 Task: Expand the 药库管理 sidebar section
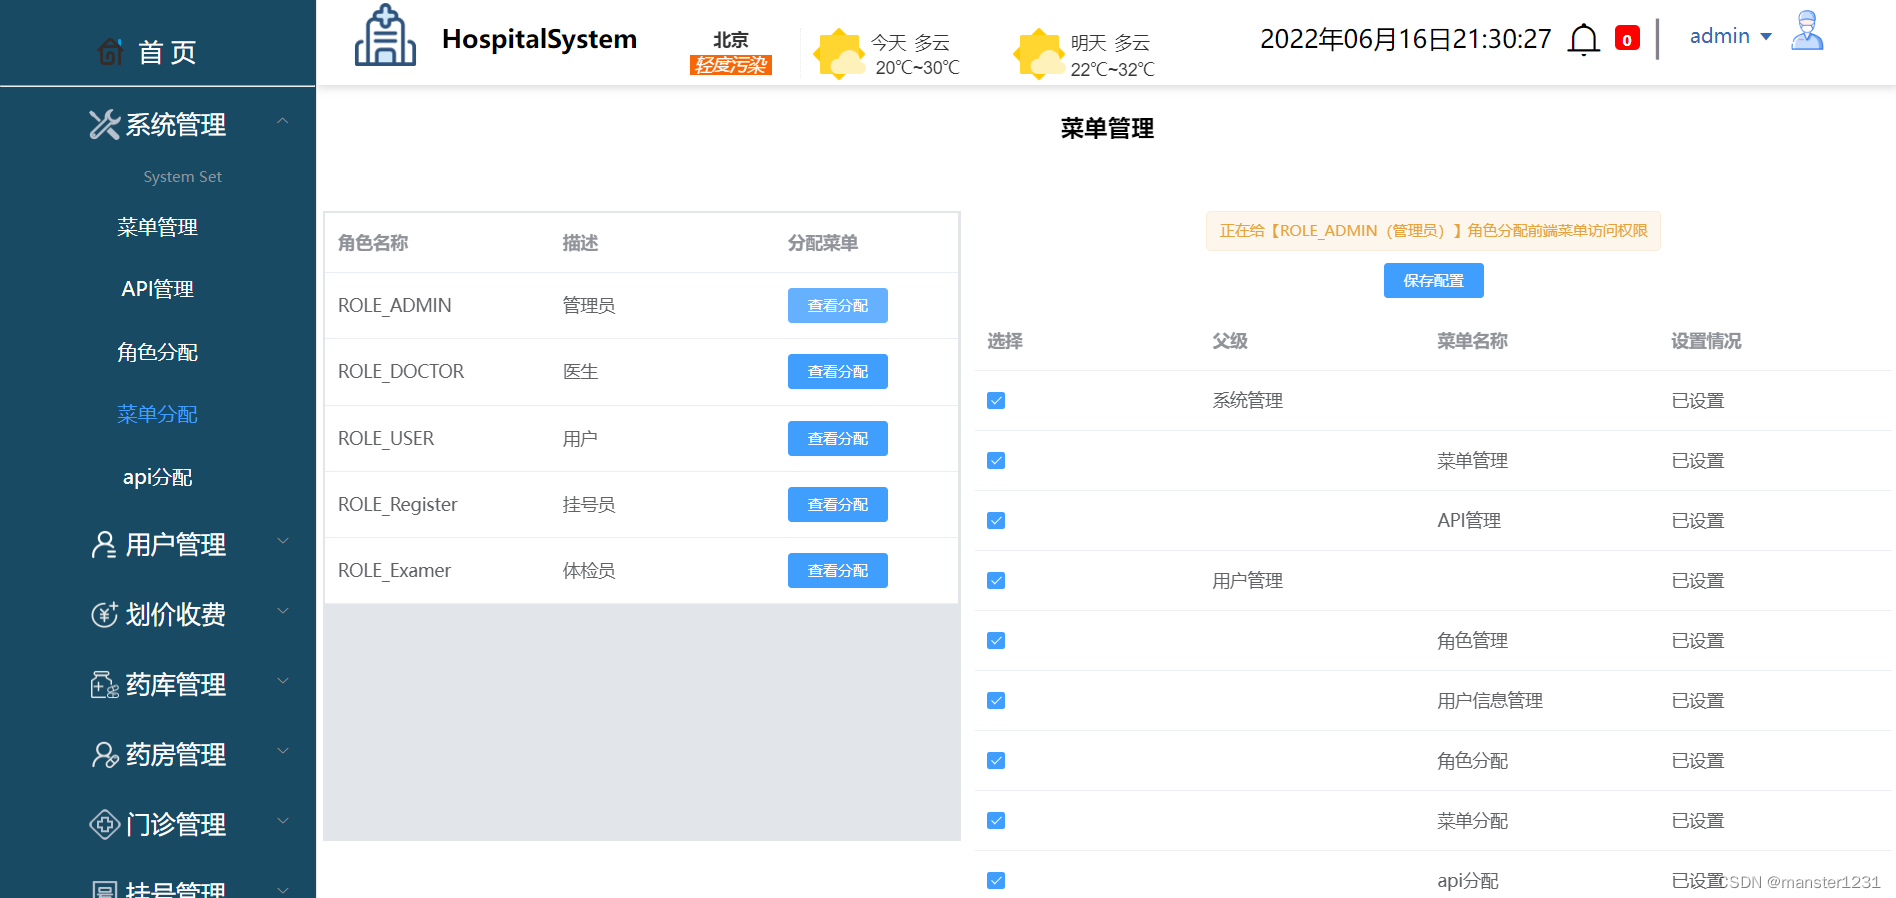(x=283, y=681)
